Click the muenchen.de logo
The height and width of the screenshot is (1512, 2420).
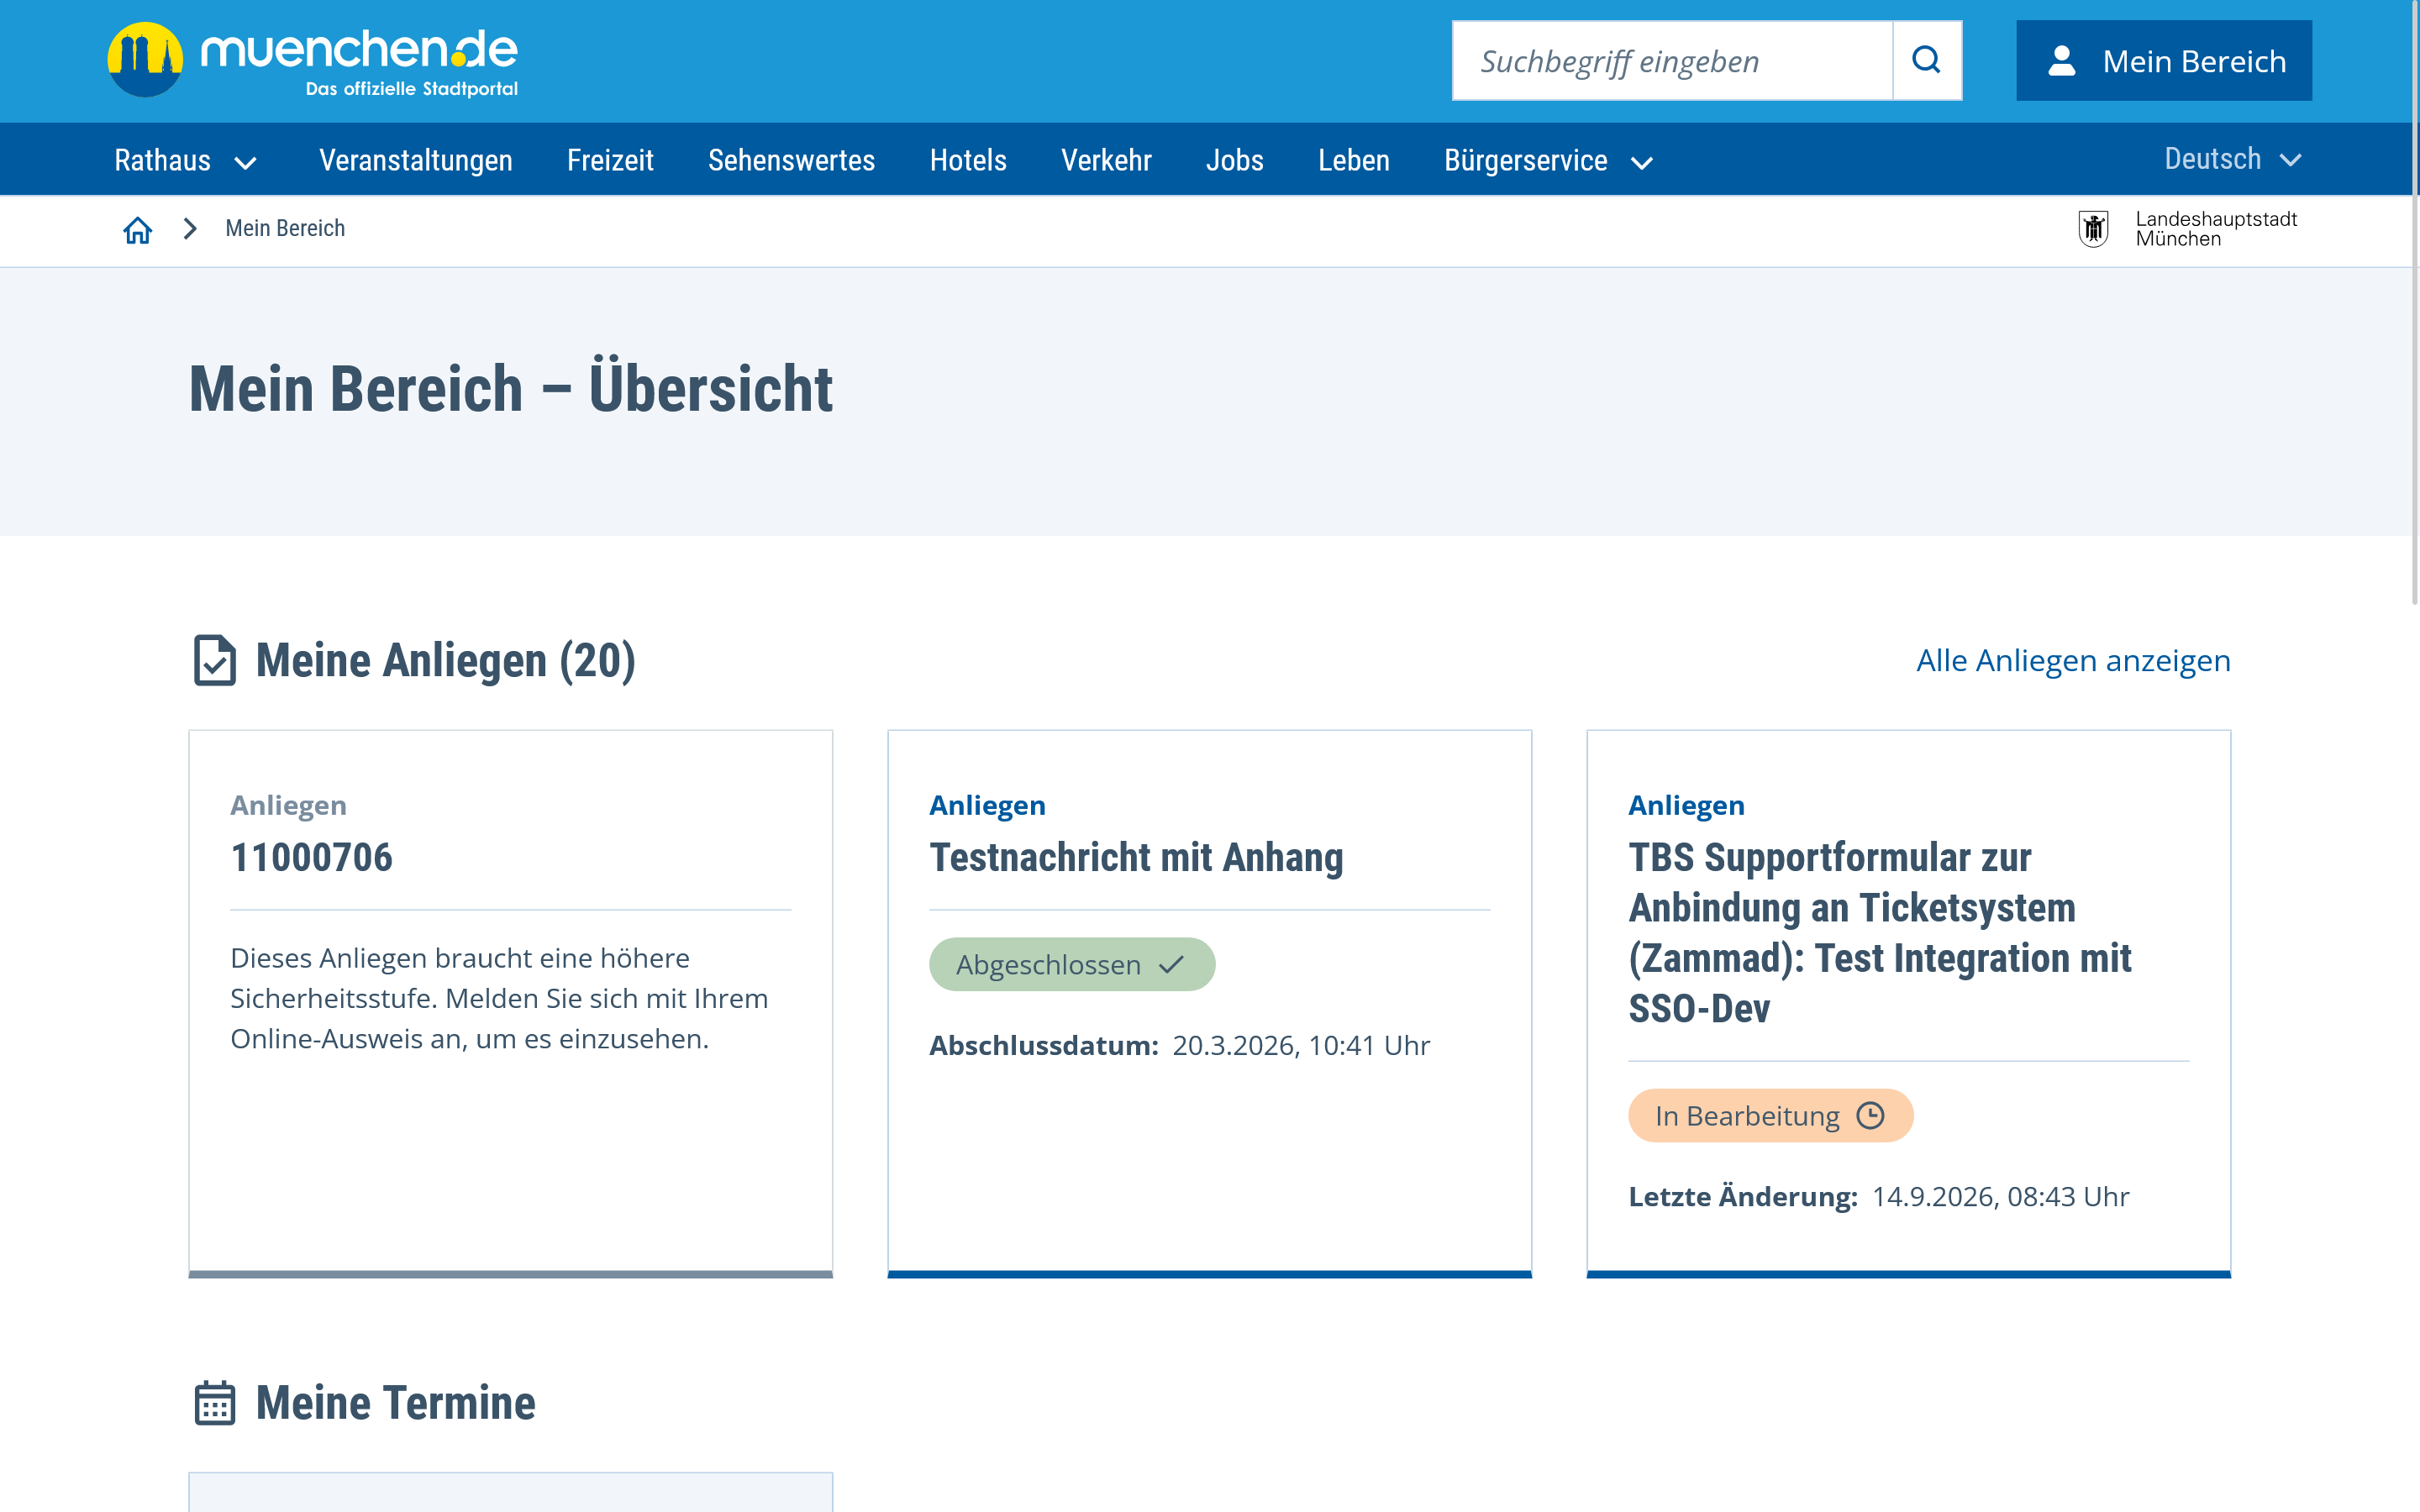click(312, 60)
